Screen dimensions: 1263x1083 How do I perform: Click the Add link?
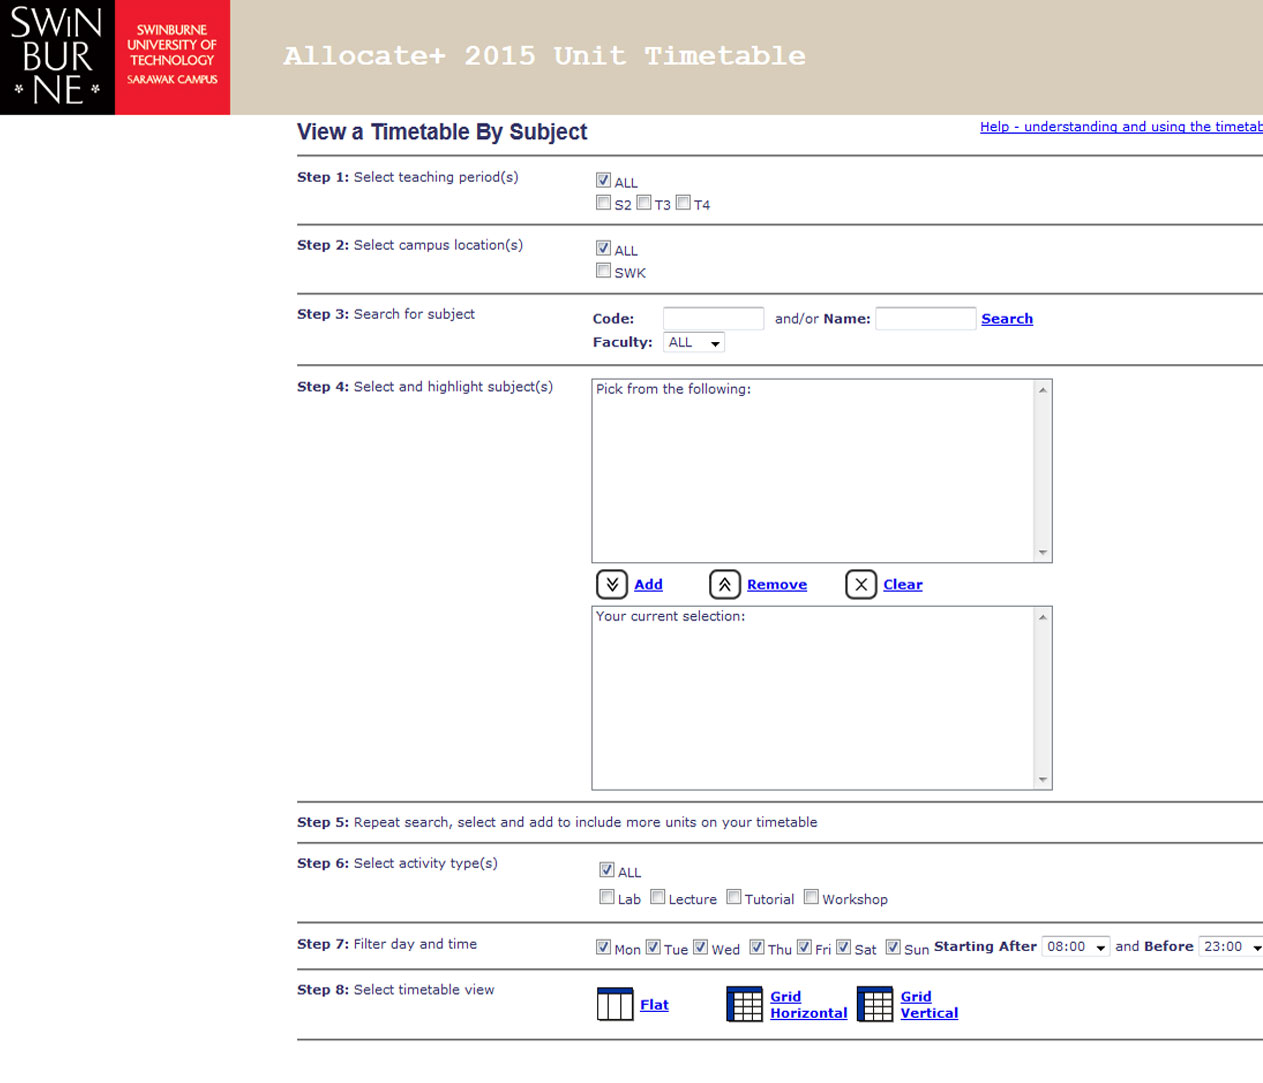(648, 585)
